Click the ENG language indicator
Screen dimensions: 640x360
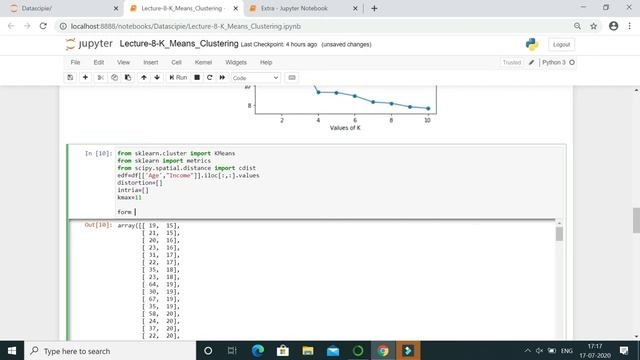(x=567, y=351)
